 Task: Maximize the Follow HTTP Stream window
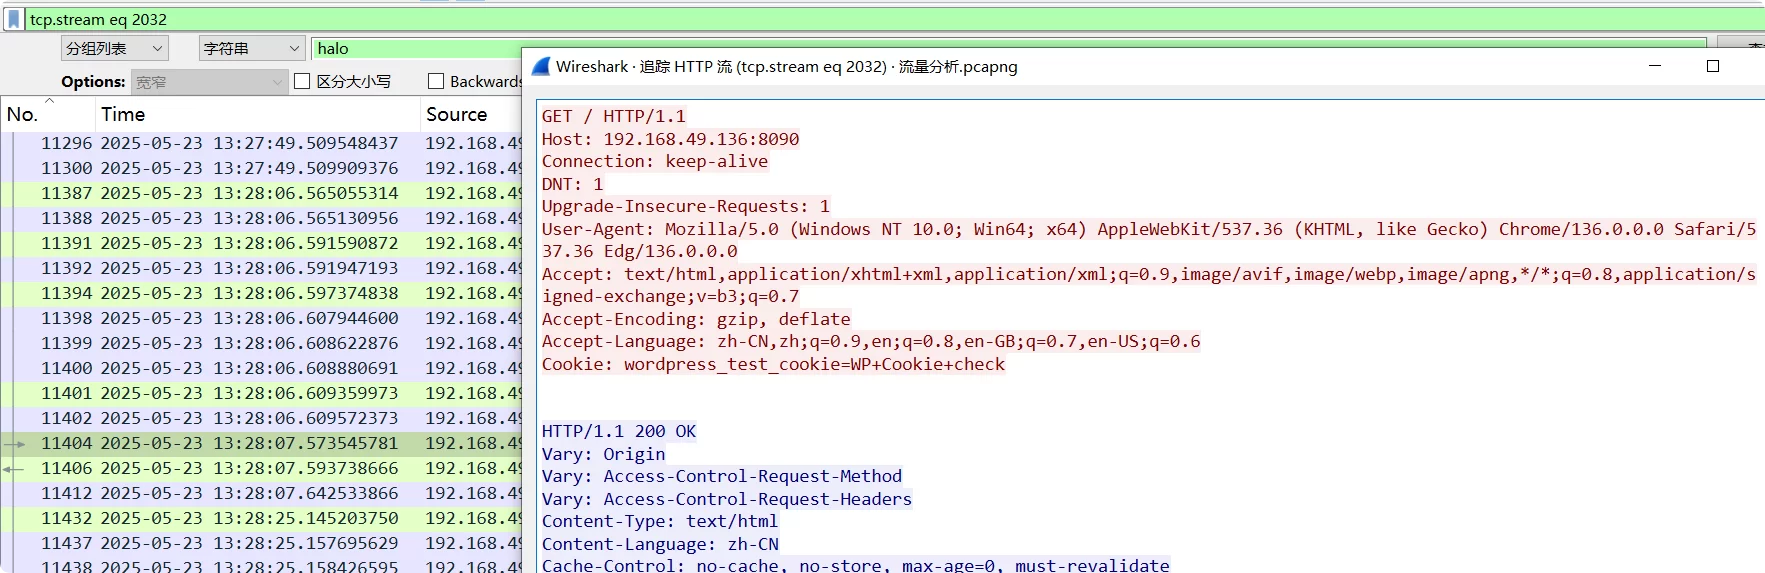click(1712, 66)
